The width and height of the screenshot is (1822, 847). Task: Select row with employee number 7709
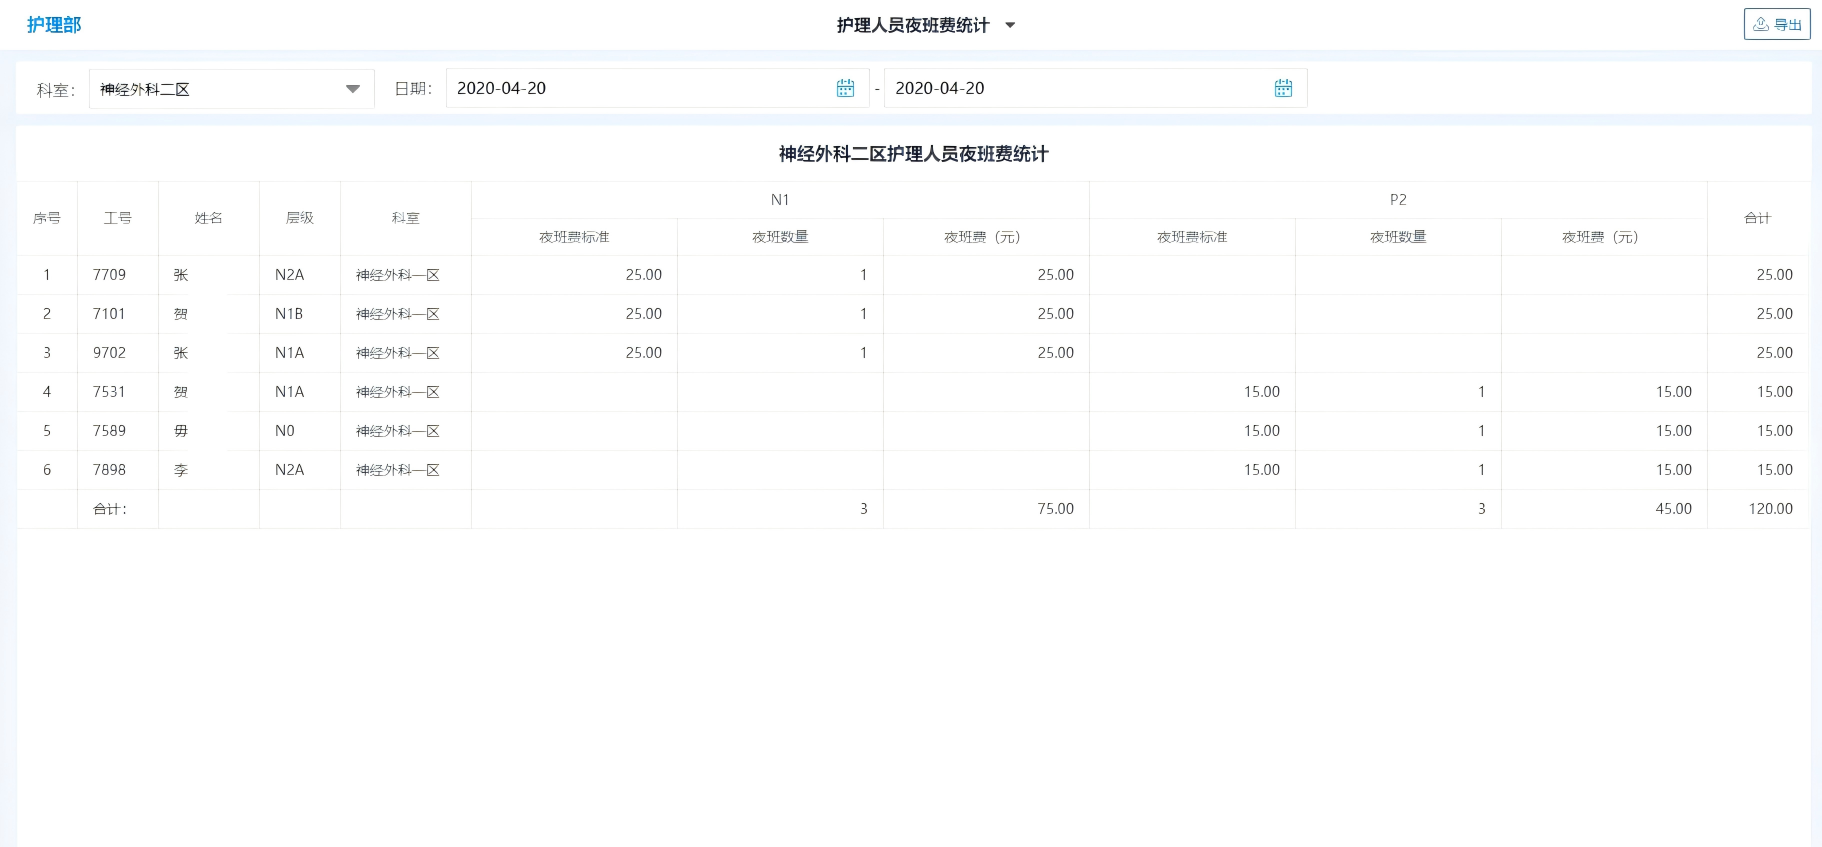tap(110, 275)
